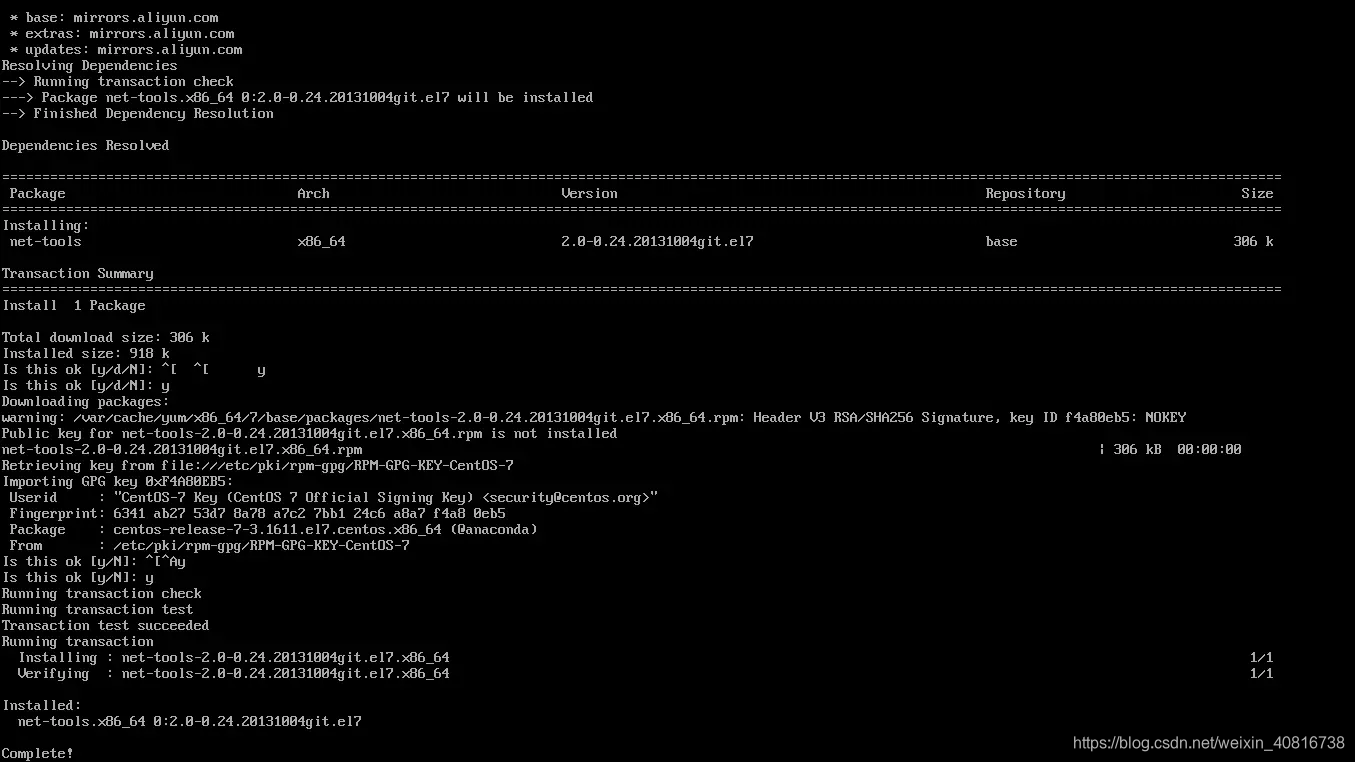This screenshot has width=1355, height=762.
Task: Click 'net-tools' name in the table row
Action: coord(46,242)
